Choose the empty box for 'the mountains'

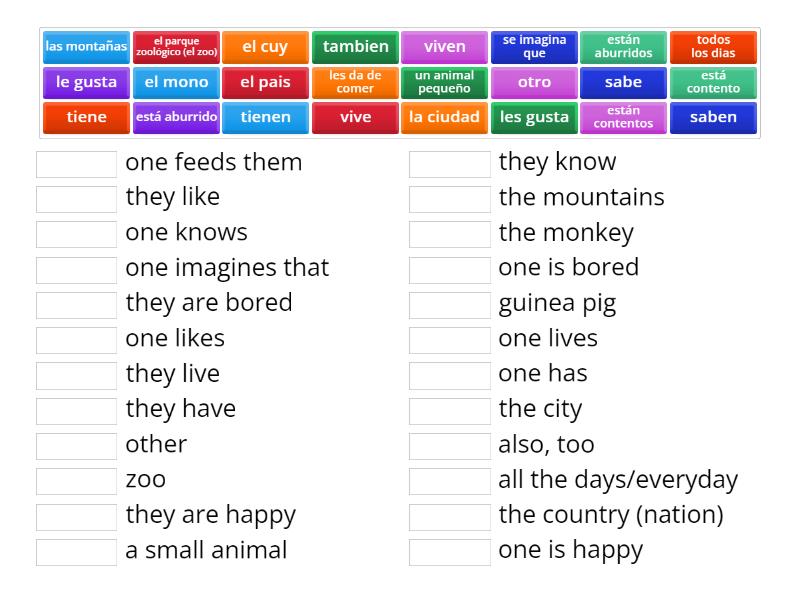coord(450,198)
